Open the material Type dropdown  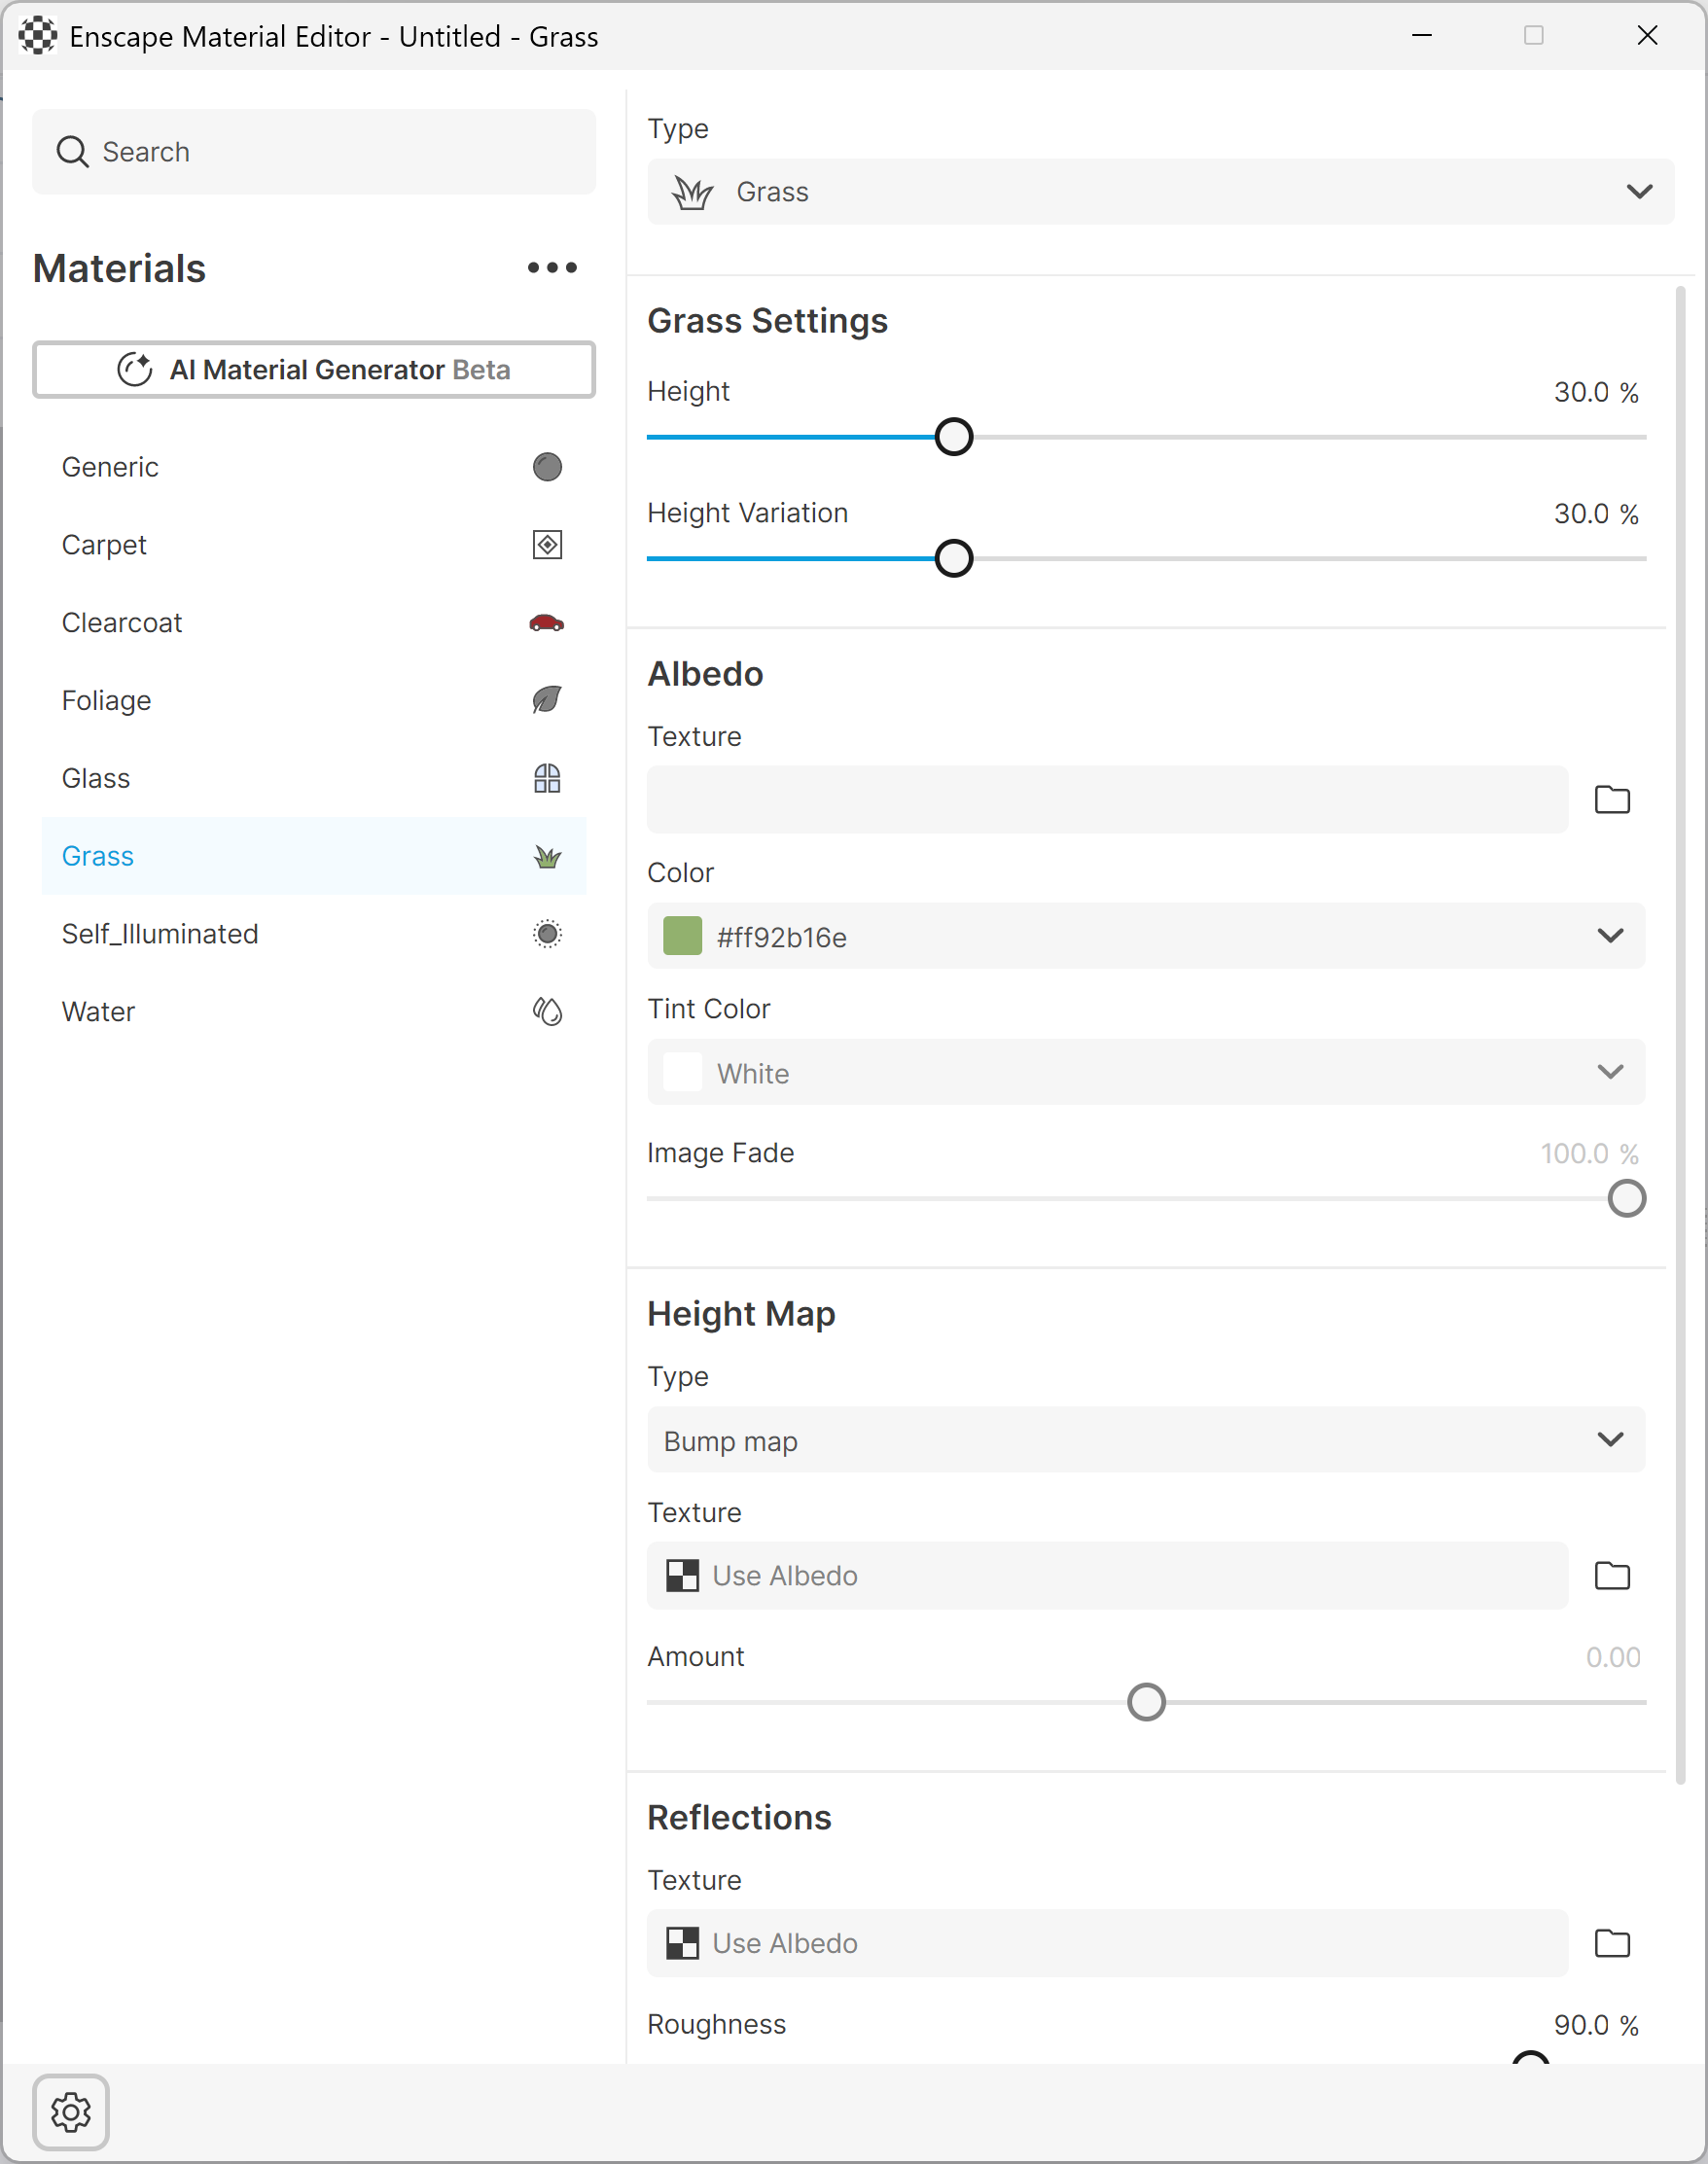click(1160, 192)
